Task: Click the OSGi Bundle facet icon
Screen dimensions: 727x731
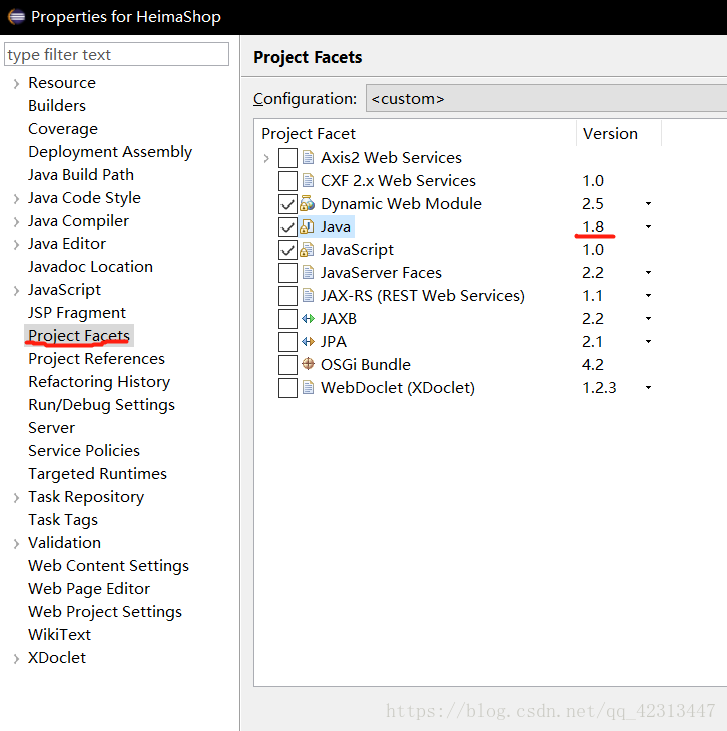Action: coord(308,365)
